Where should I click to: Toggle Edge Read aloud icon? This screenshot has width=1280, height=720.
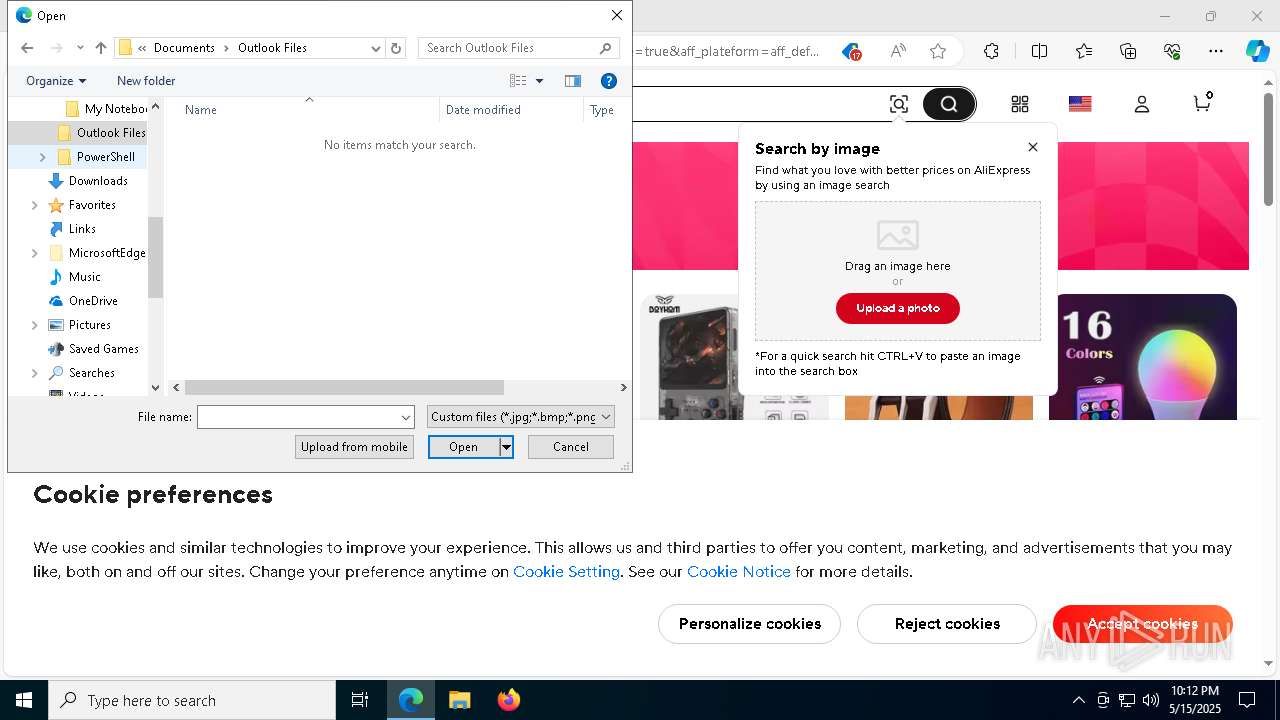click(898, 51)
